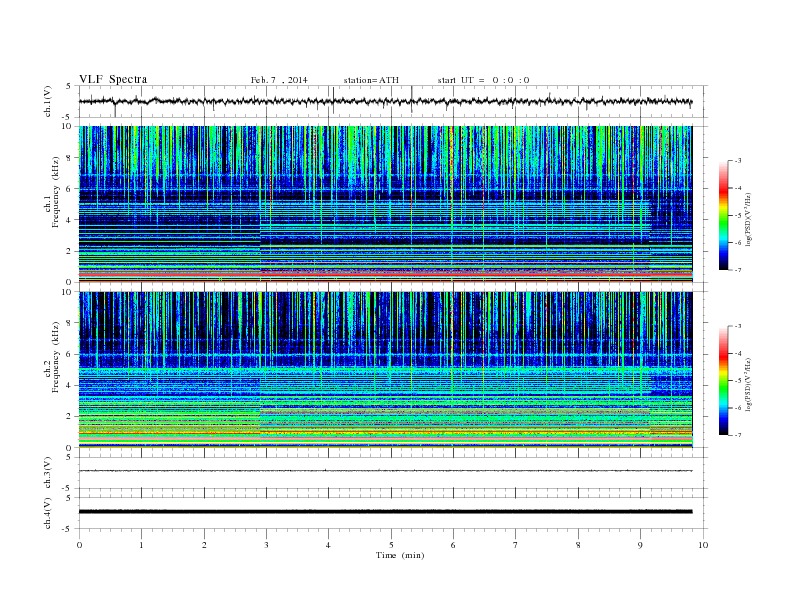792x612 pixels.
Task: Click the ch.1 "Frequency (kHz)" axis label
Action: [x=56, y=192]
